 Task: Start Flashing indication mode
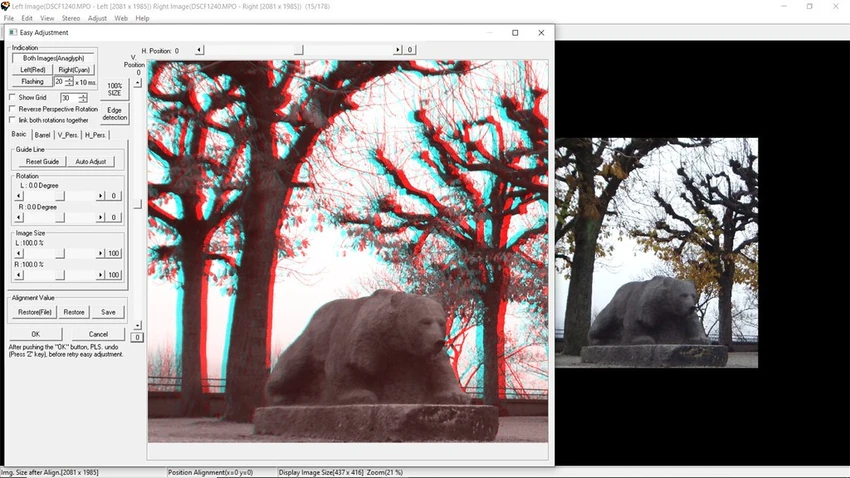point(33,82)
